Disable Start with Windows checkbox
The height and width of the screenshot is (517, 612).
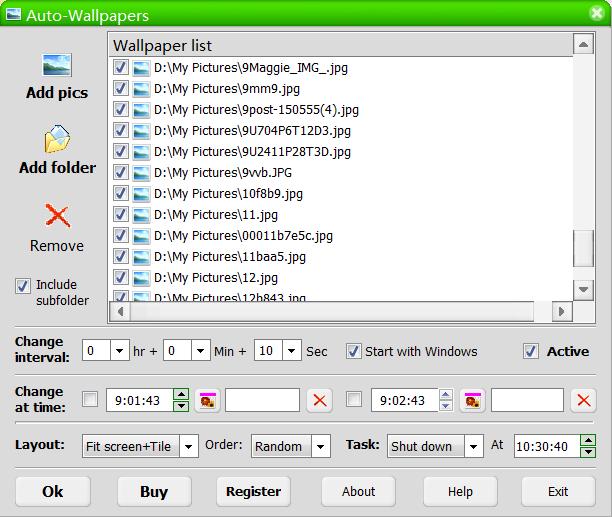tap(353, 351)
